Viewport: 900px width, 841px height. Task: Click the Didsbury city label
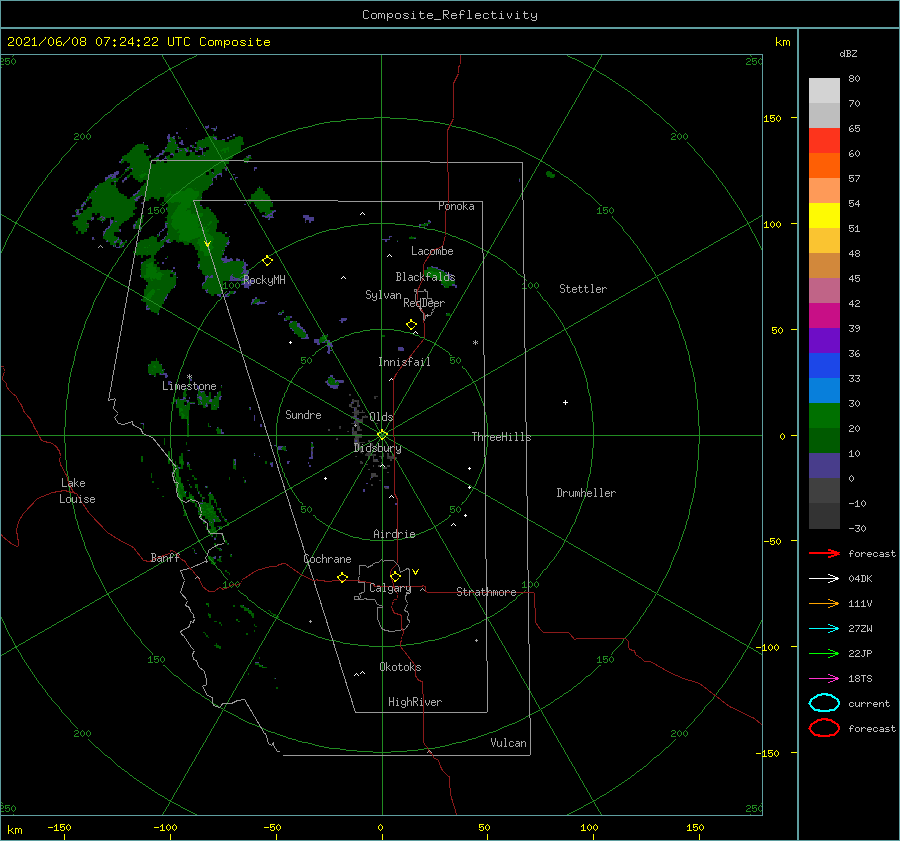point(378,448)
